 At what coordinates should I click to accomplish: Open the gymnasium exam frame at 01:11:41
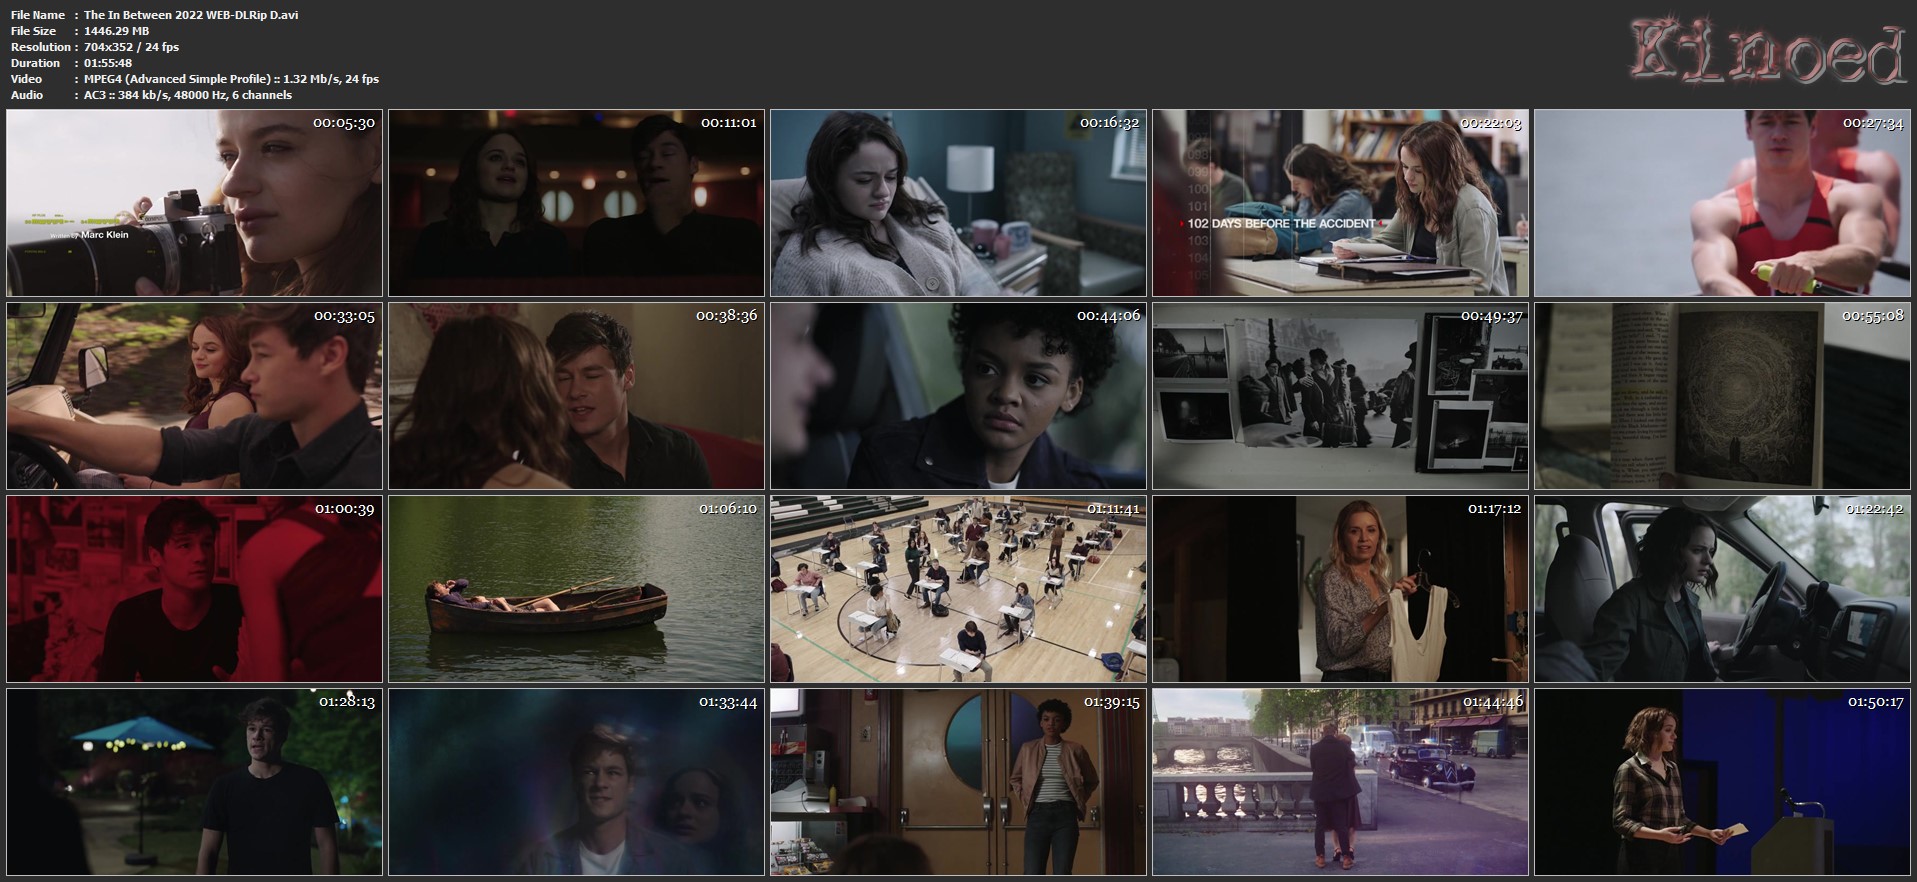coord(958,589)
